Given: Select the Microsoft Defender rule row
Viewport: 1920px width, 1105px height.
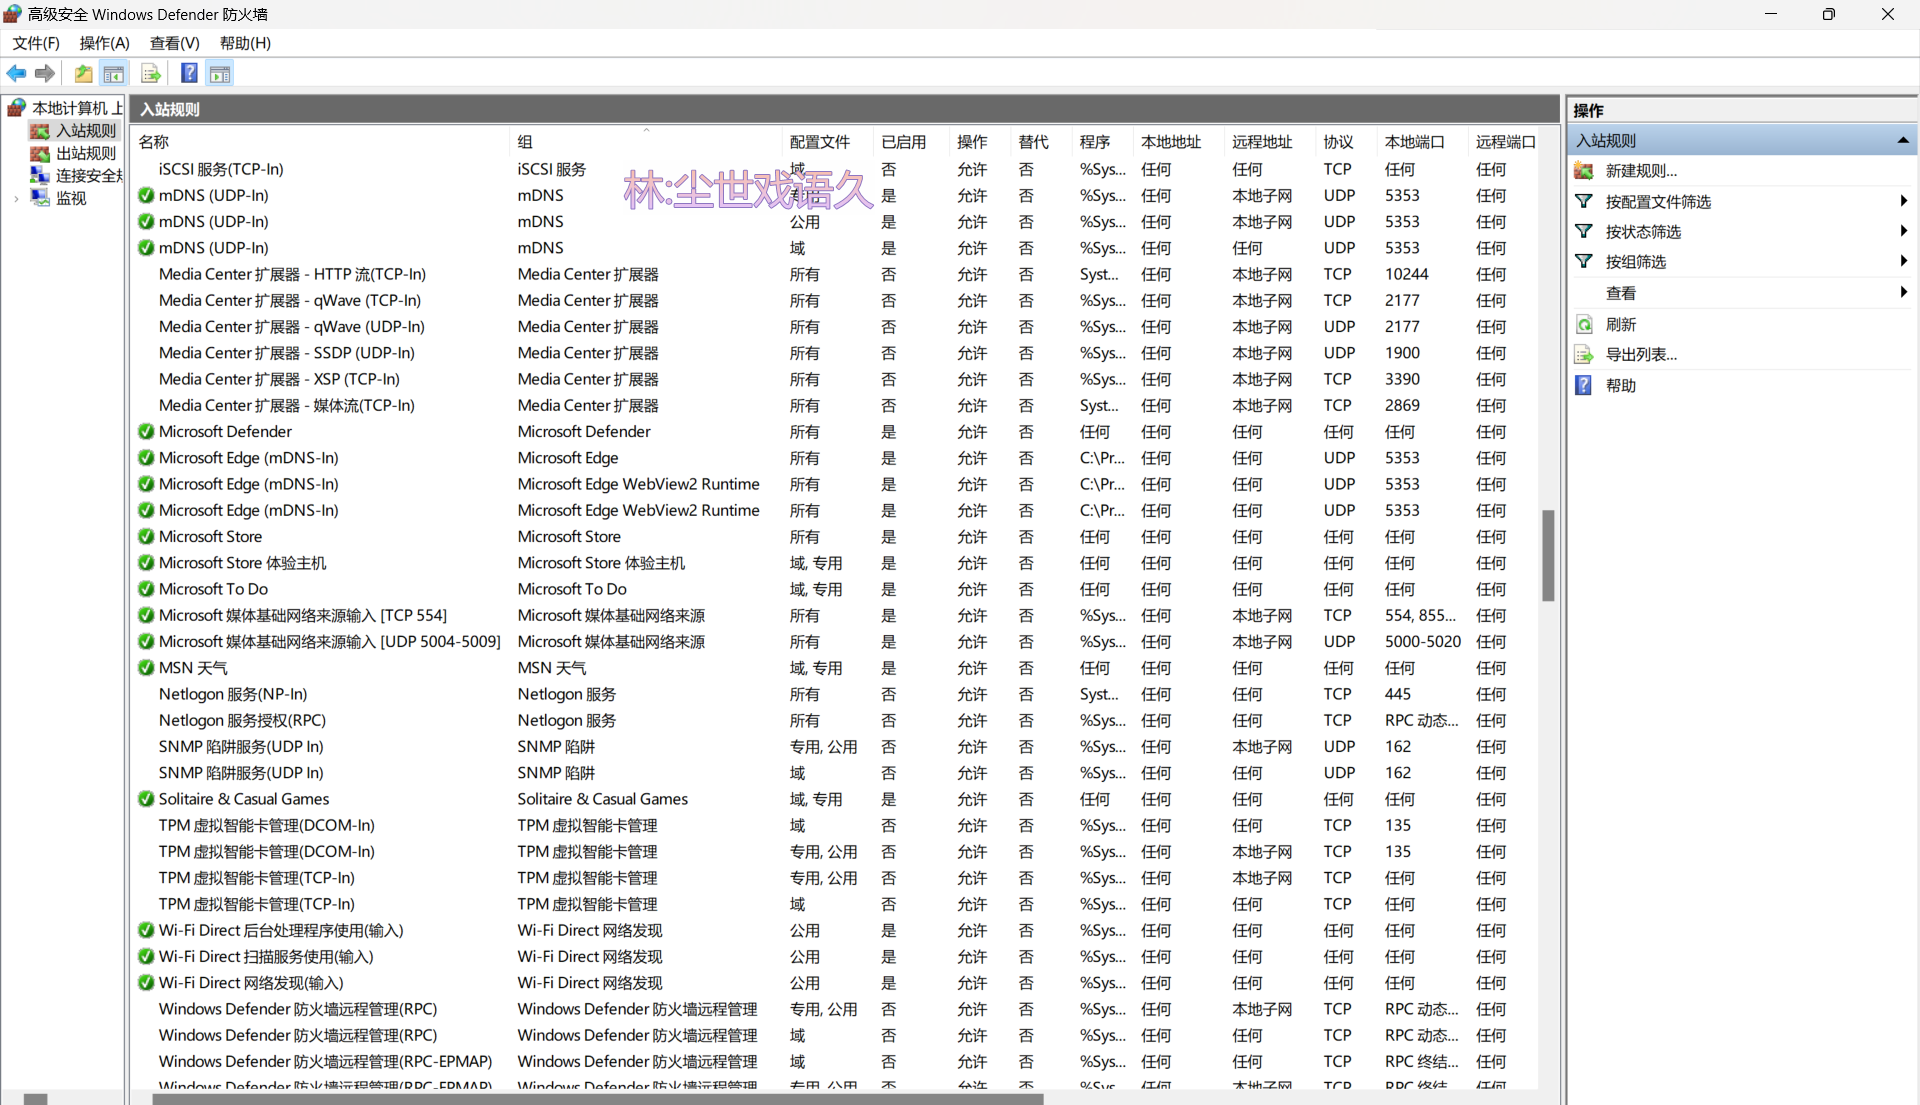Looking at the screenshot, I should click(x=225, y=432).
